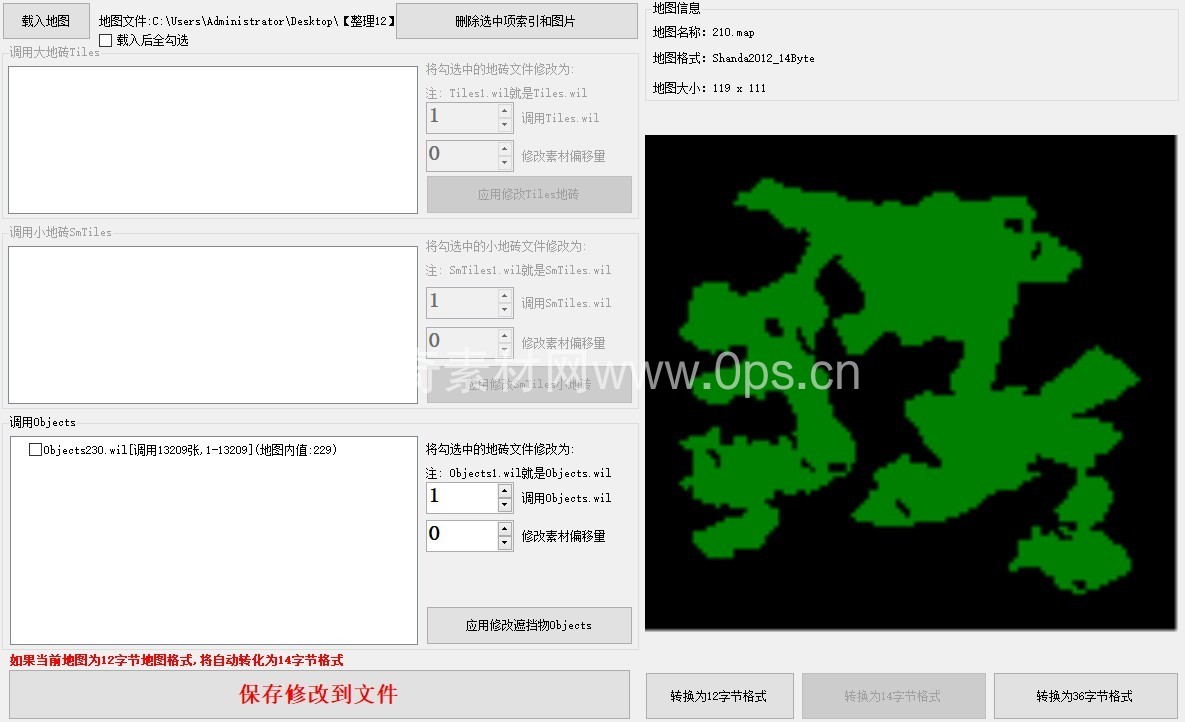Click inside the 调用大地砖Tiles list box
1185x722 pixels.
coord(212,140)
